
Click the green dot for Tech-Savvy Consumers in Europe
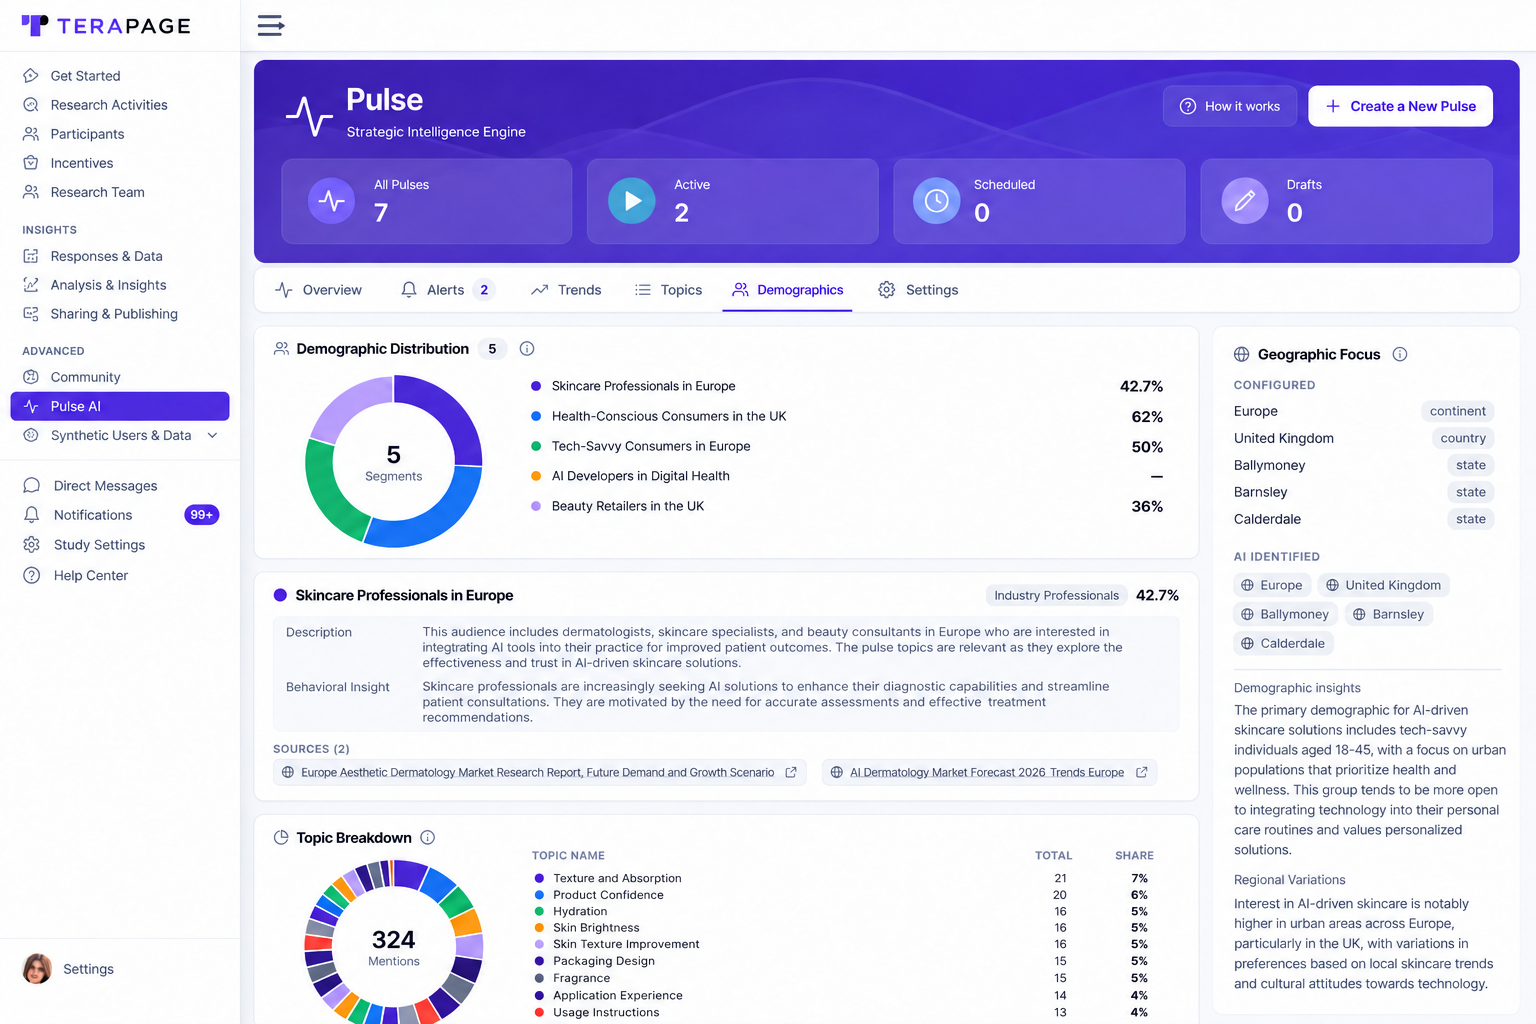pos(536,446)
